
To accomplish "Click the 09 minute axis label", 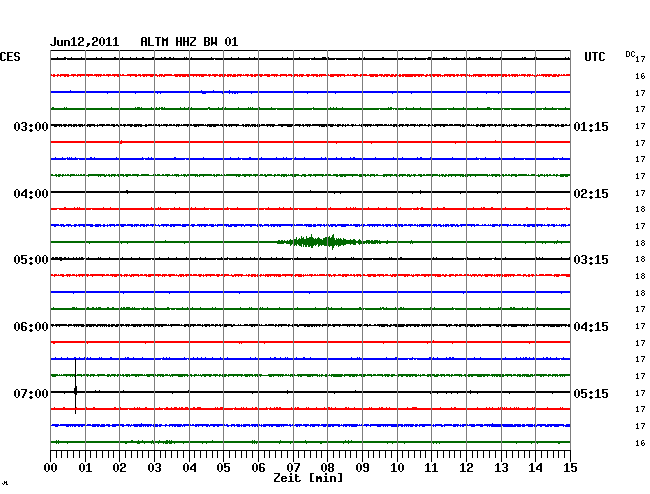I will pos(362,468).
